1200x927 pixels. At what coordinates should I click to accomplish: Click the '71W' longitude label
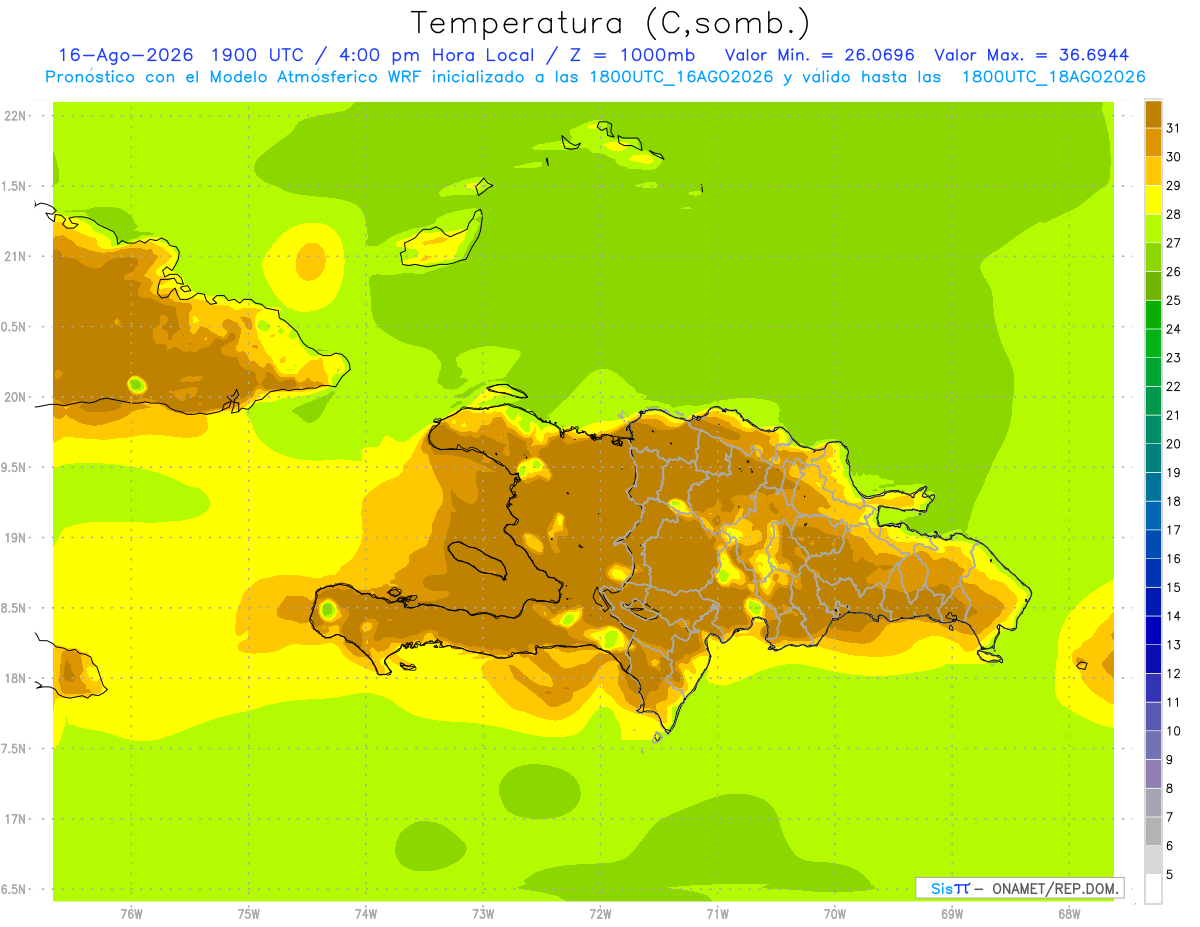point(717,913)
